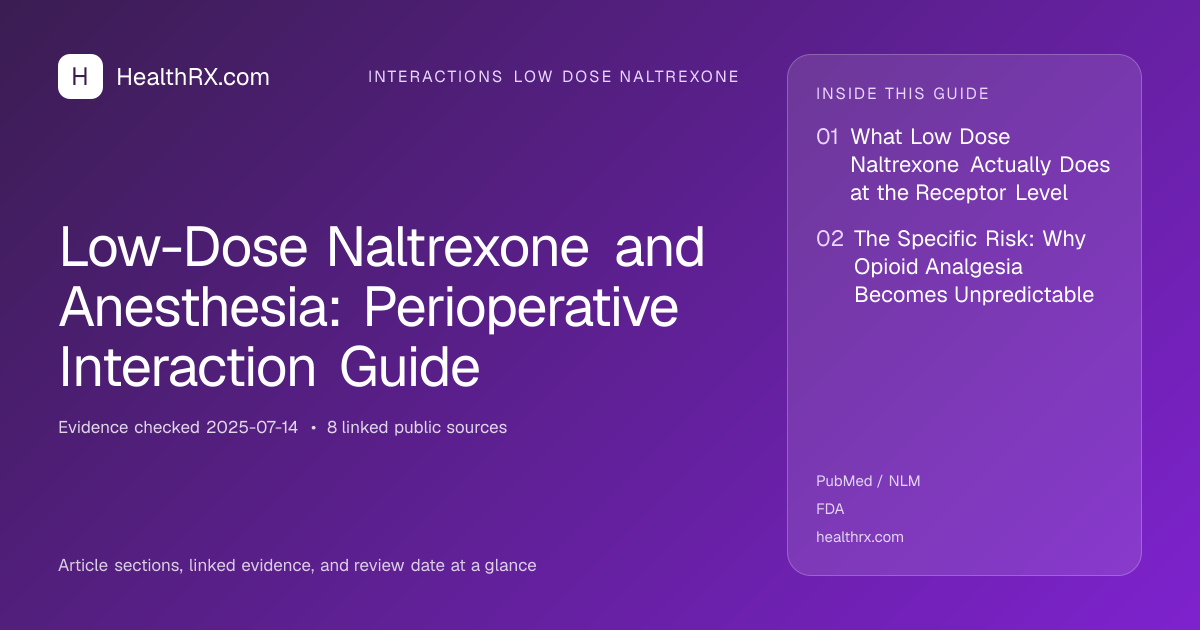The width and height of the screenshot is (1200, 630).
Task: Open section 01 What Low Dose Naltrexone Actually Does
Action: [x=964, y=165]
